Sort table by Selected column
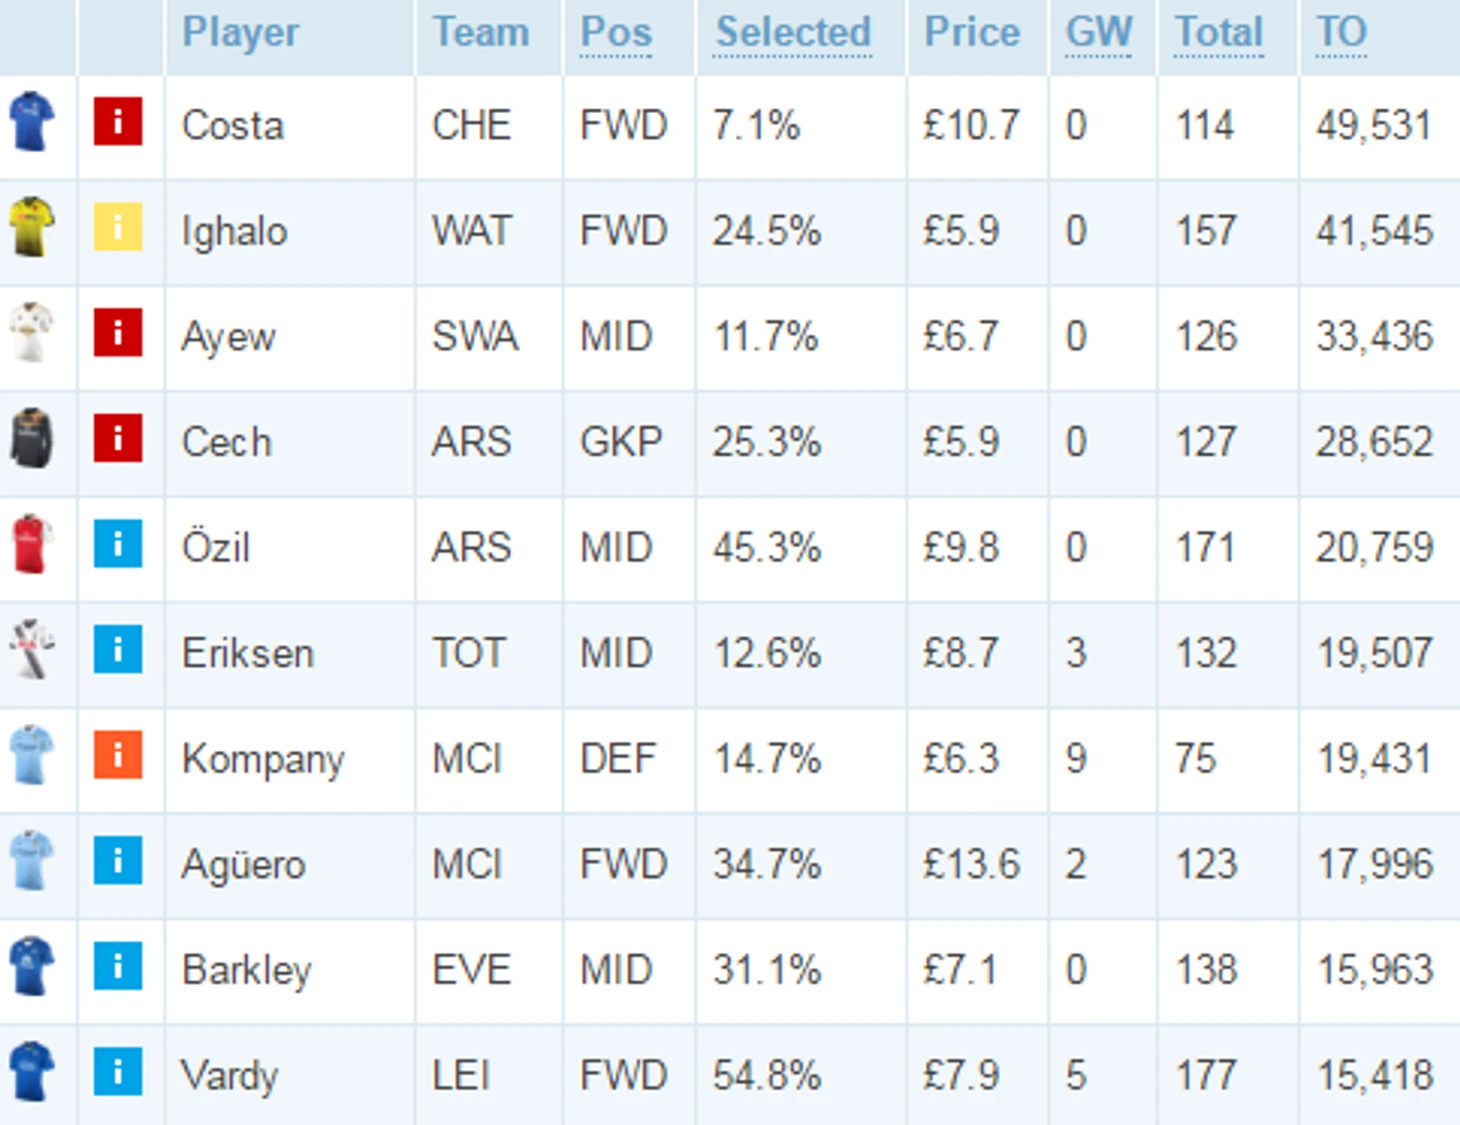 click(793, 32)
